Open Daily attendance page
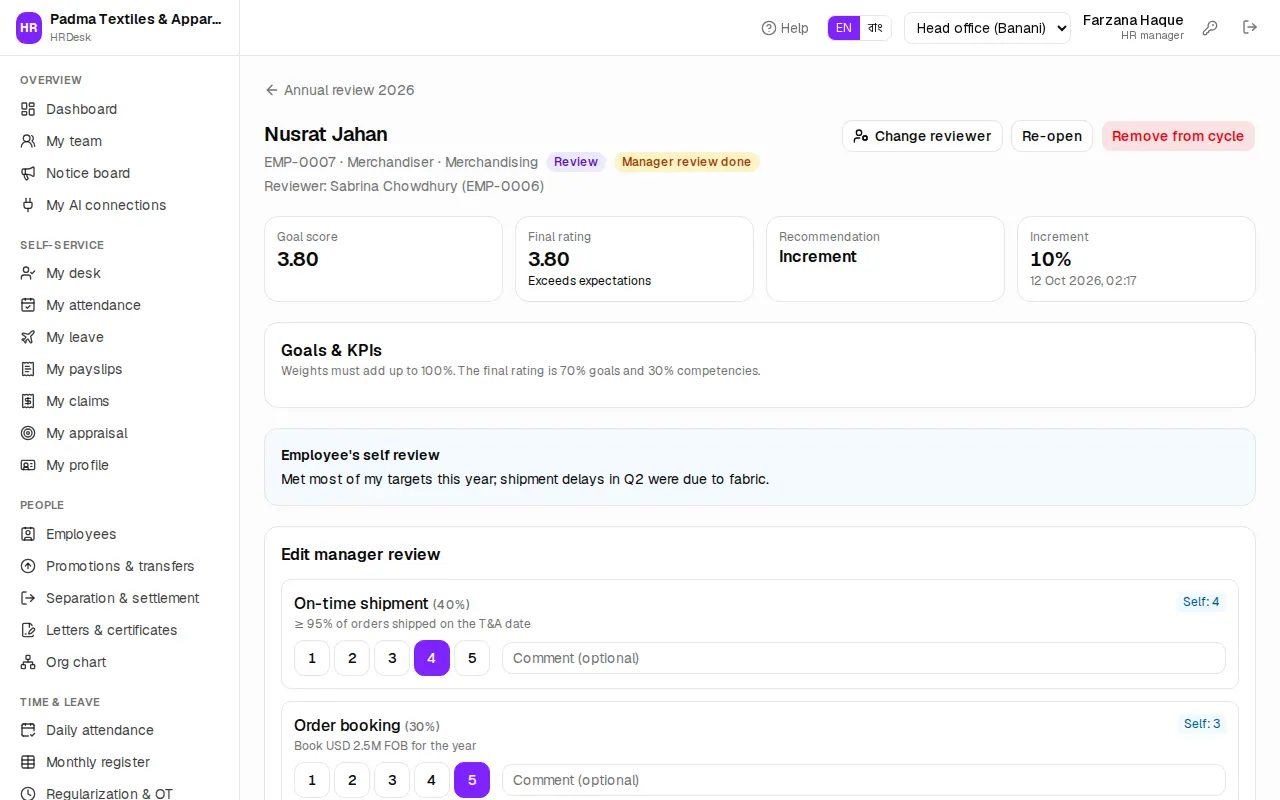This screenshot has height=800, width=1280. click(x=120, y=730)
